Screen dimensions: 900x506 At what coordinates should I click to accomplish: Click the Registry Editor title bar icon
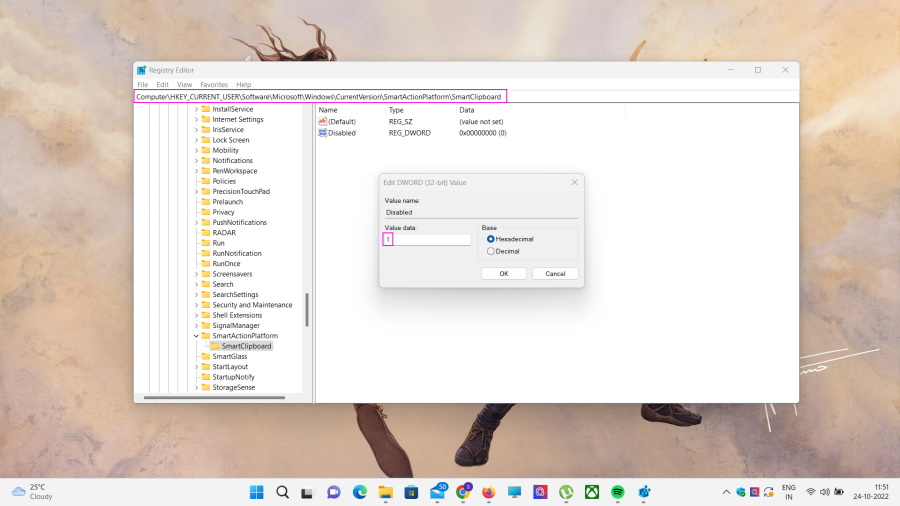[142, 70]
